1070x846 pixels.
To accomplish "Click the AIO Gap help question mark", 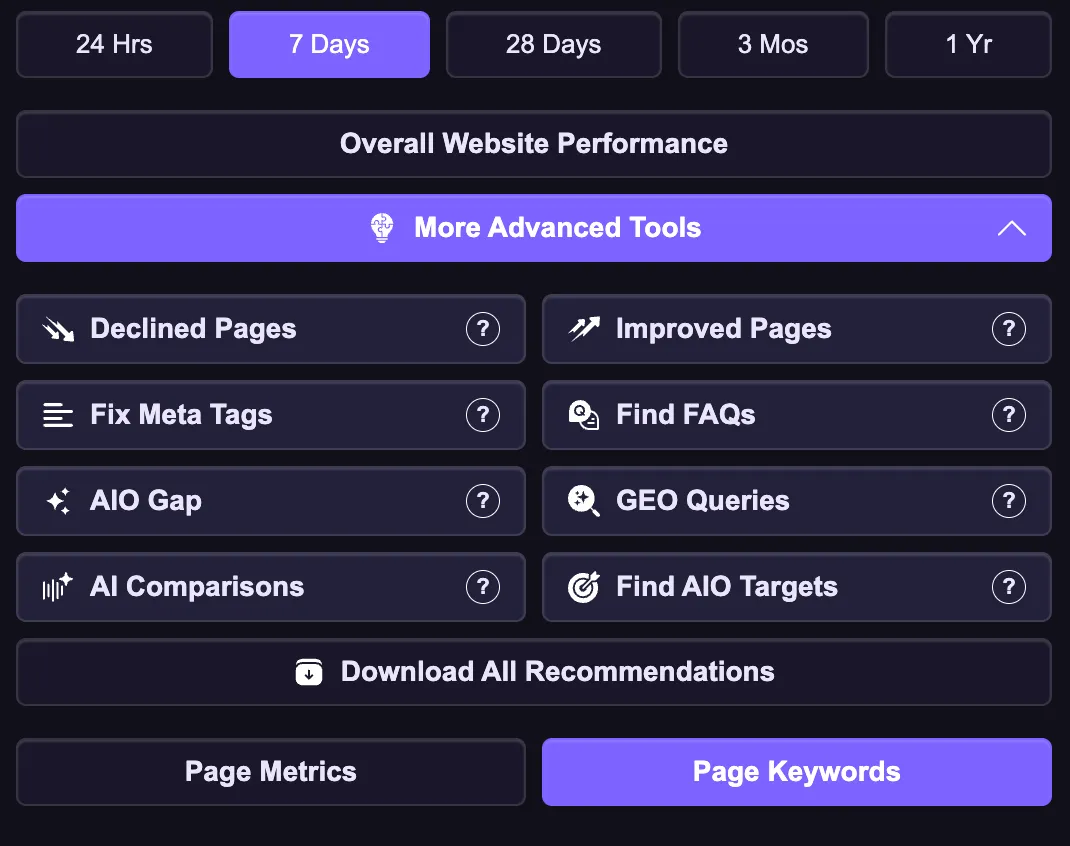I will pos(483,501).
